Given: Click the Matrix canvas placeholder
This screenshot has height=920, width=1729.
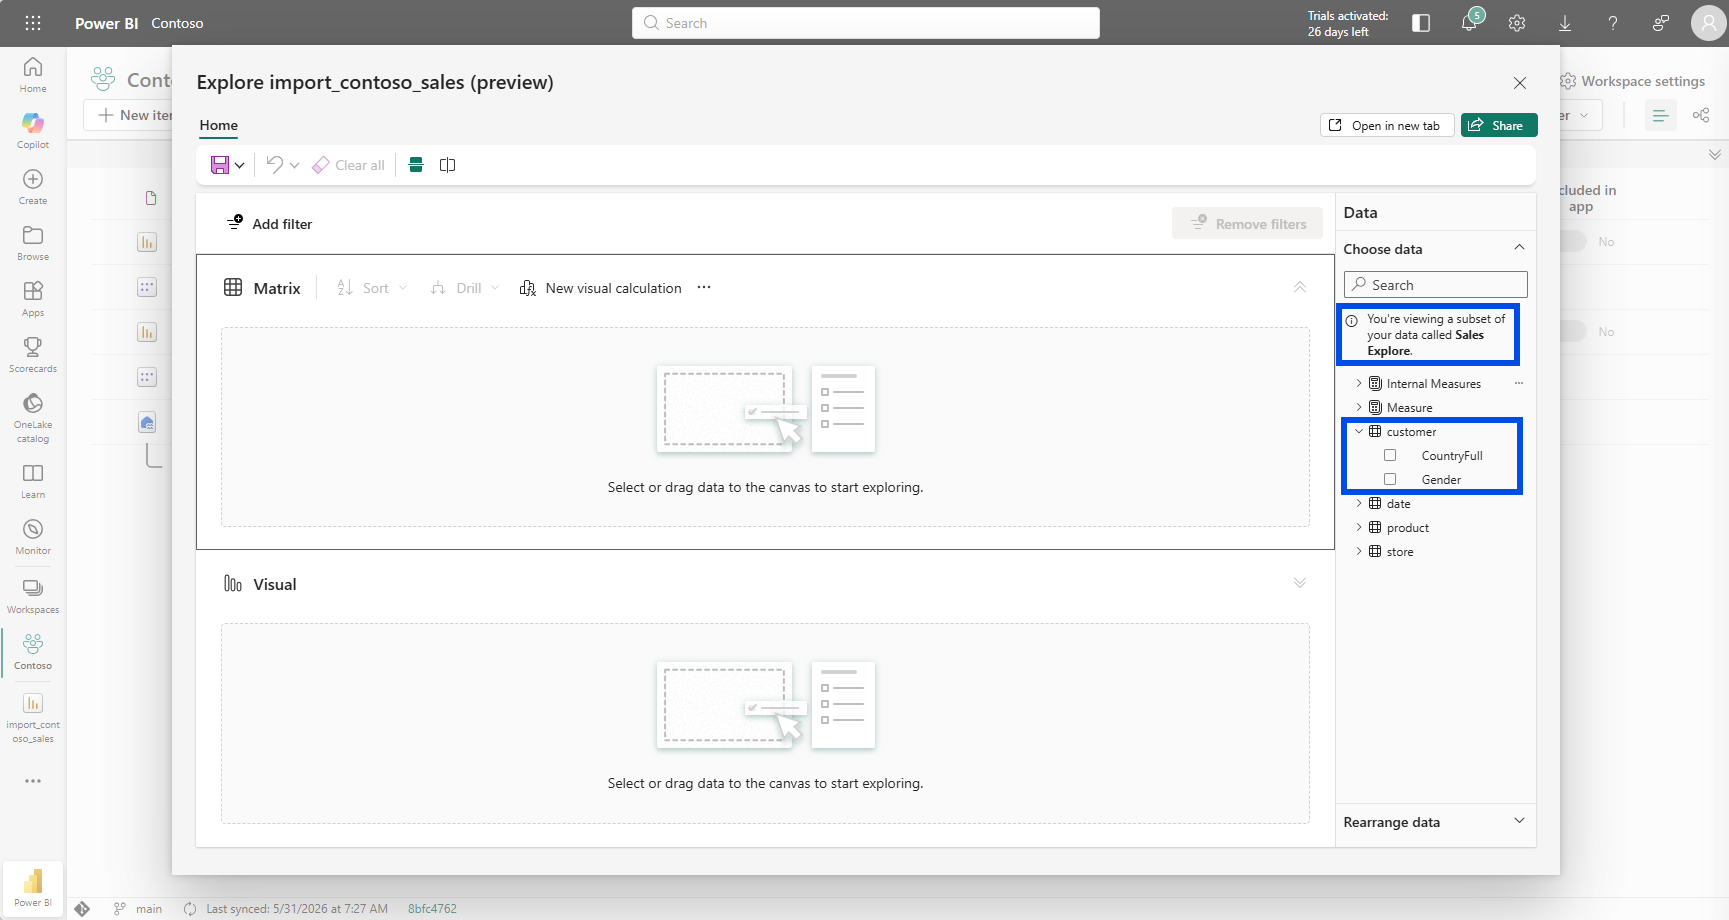Looking at the screenshot, I should tap(765, 427).
